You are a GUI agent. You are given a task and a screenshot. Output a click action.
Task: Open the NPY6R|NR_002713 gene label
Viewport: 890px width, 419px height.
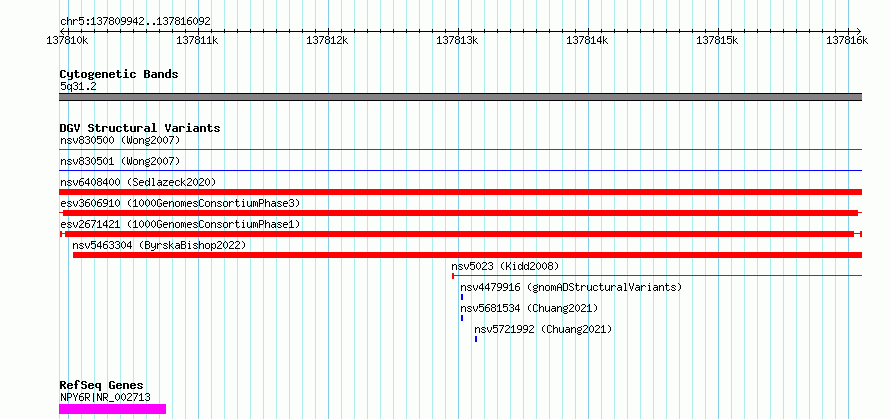pyautogui.click(x=105, y=397)
